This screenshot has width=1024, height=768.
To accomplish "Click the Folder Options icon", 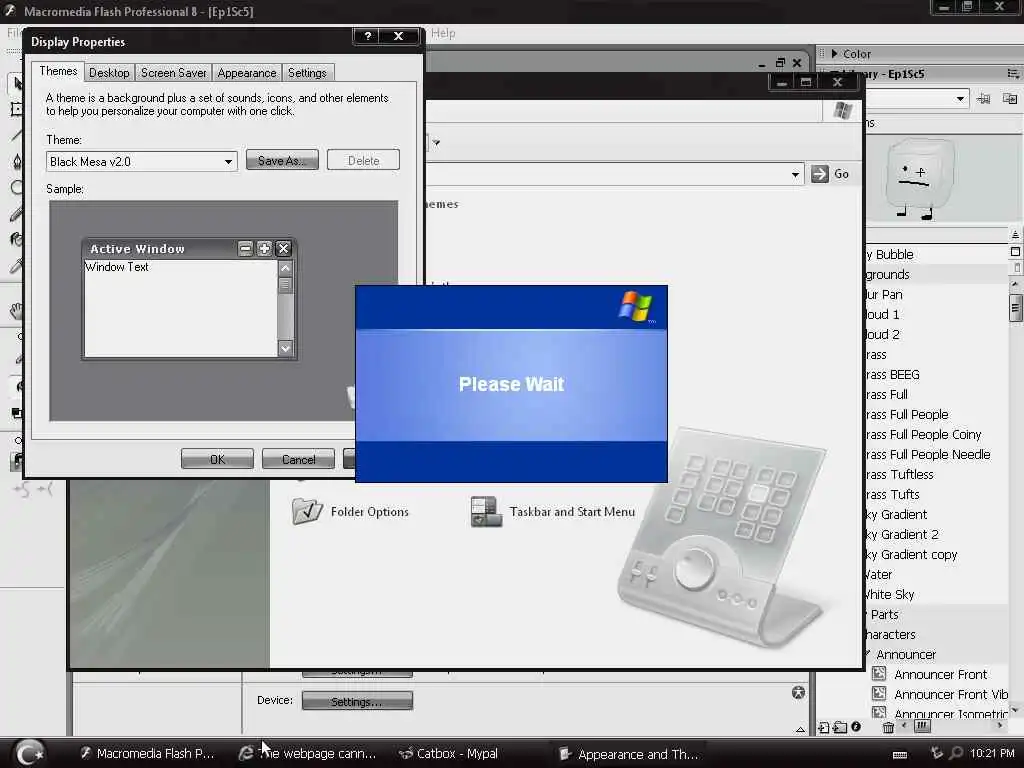I will [308, 511].
